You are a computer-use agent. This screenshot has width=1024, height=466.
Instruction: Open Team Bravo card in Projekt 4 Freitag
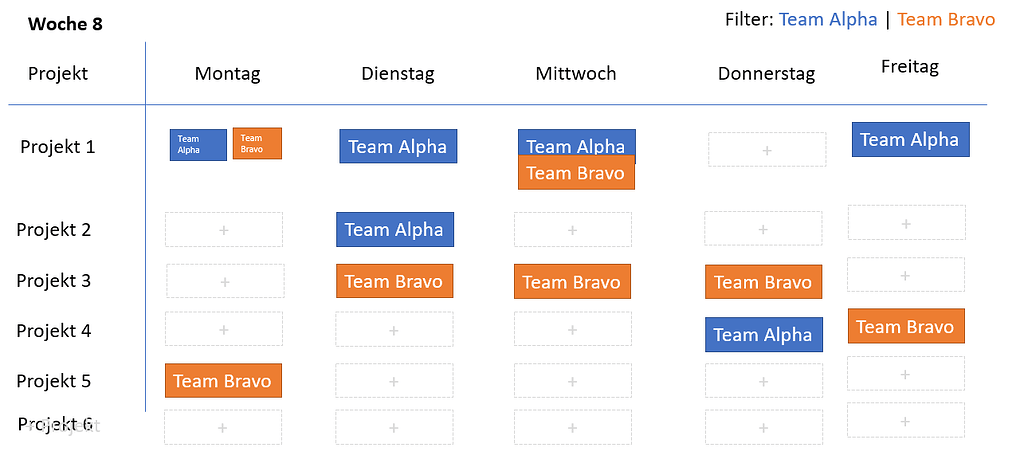(x=906, y=326)
